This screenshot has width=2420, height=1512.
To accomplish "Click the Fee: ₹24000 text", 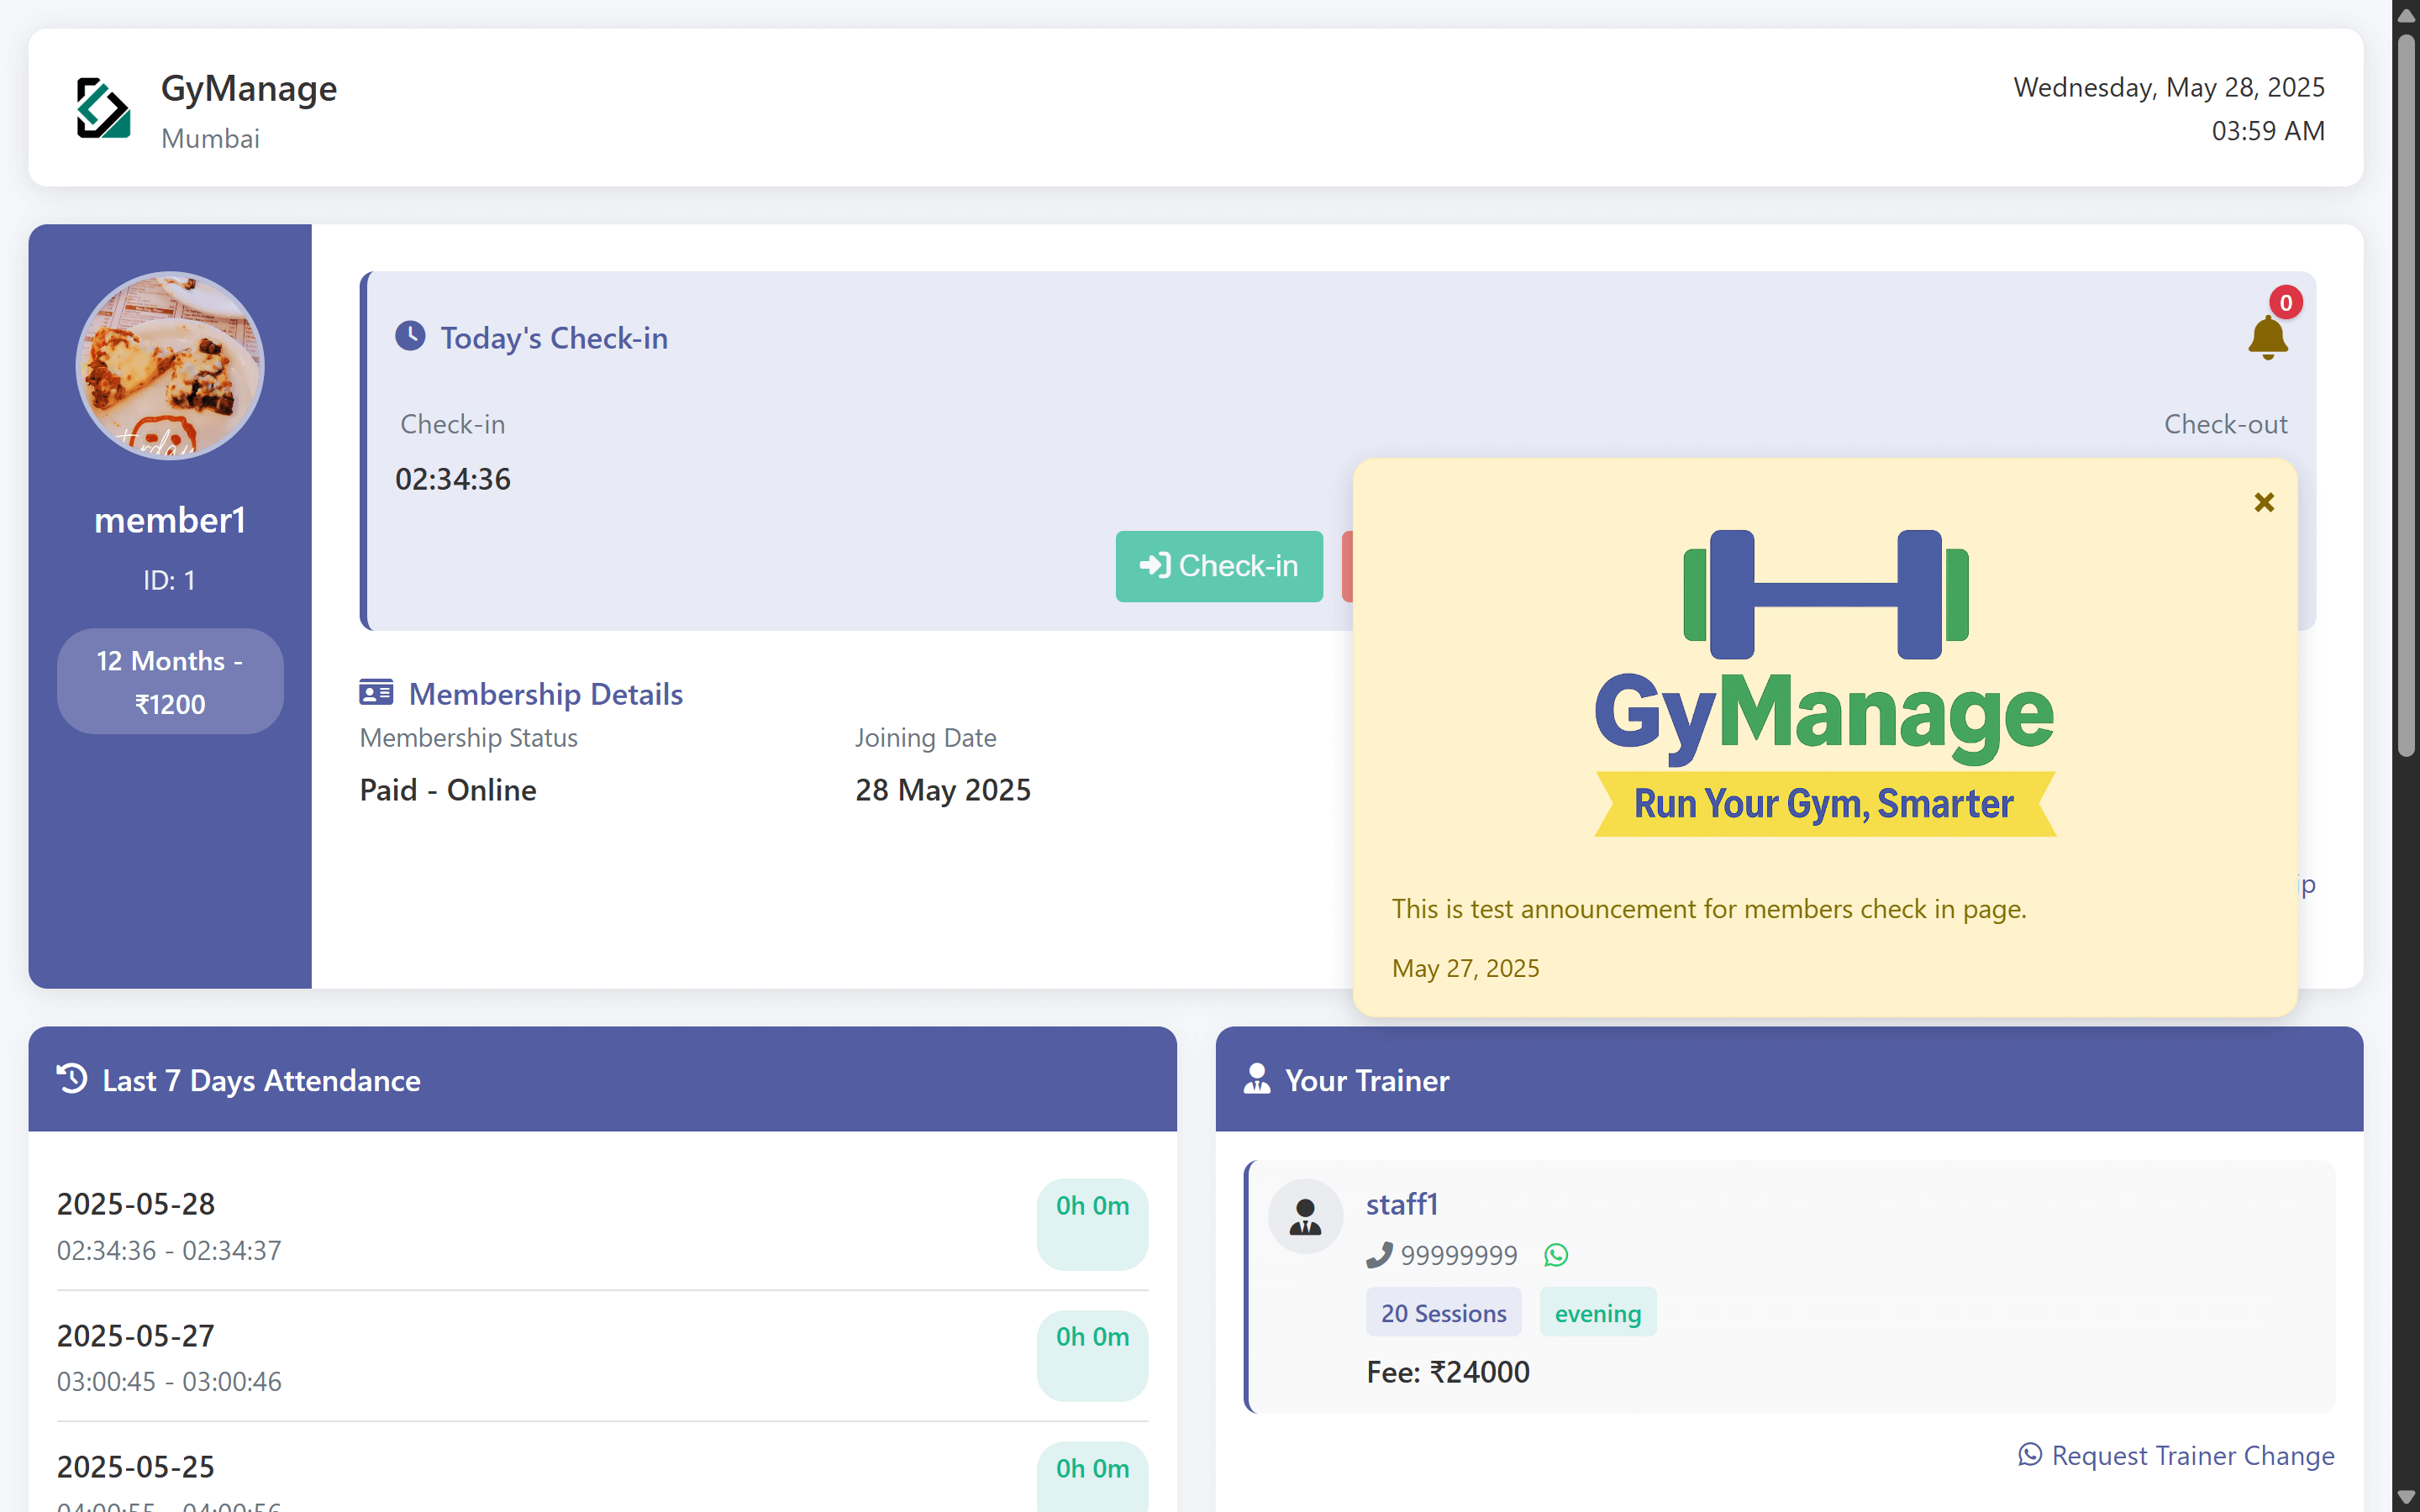I will (x=1448, y=1372).
